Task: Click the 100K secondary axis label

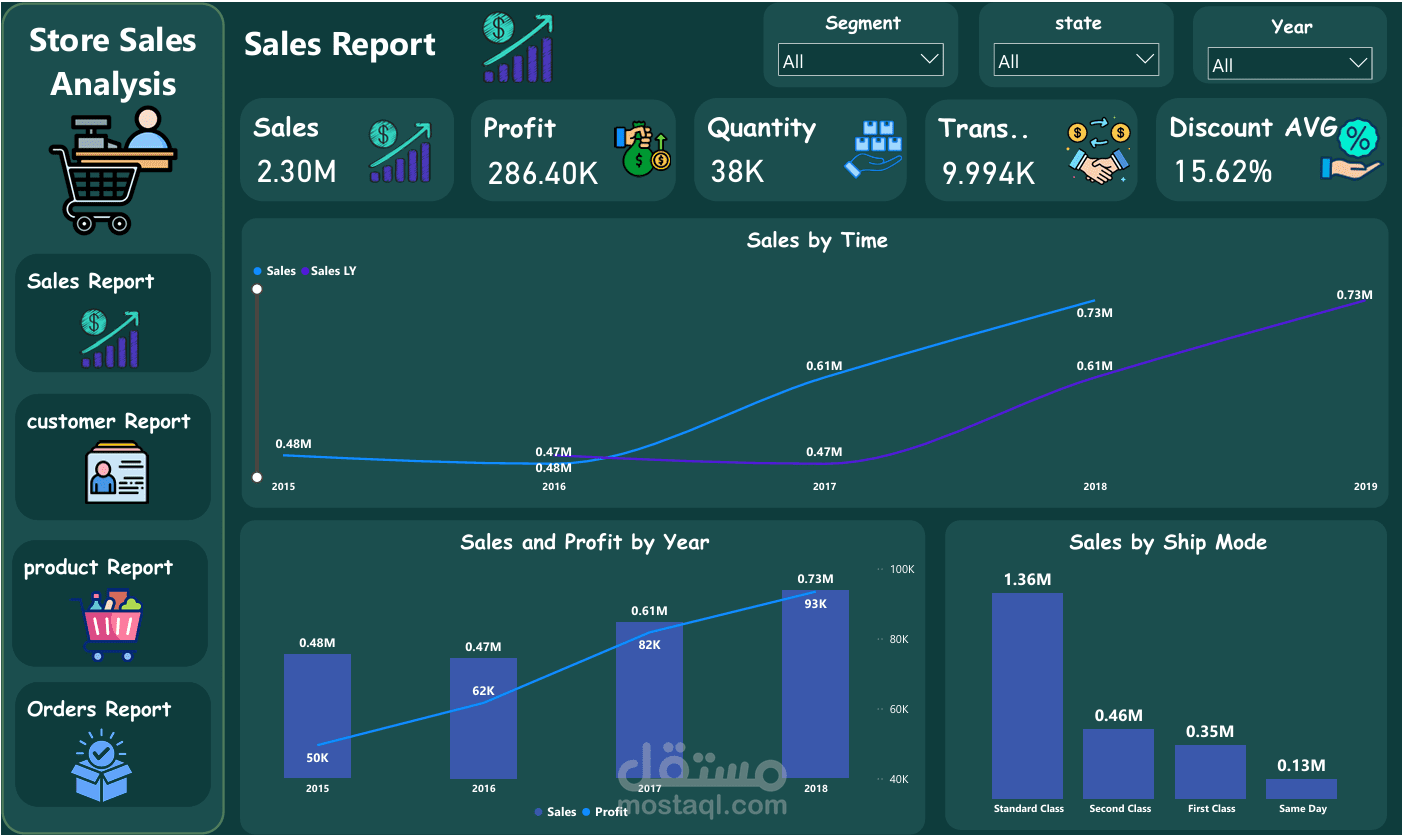Action: 901,569
